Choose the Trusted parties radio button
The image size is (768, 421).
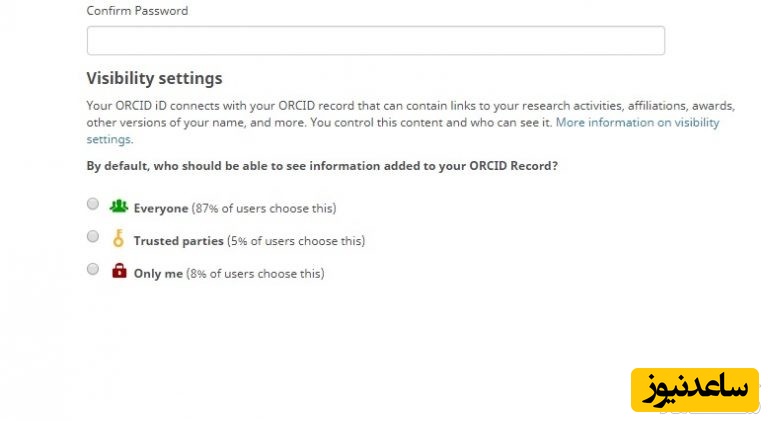click(x=93, y=237)
